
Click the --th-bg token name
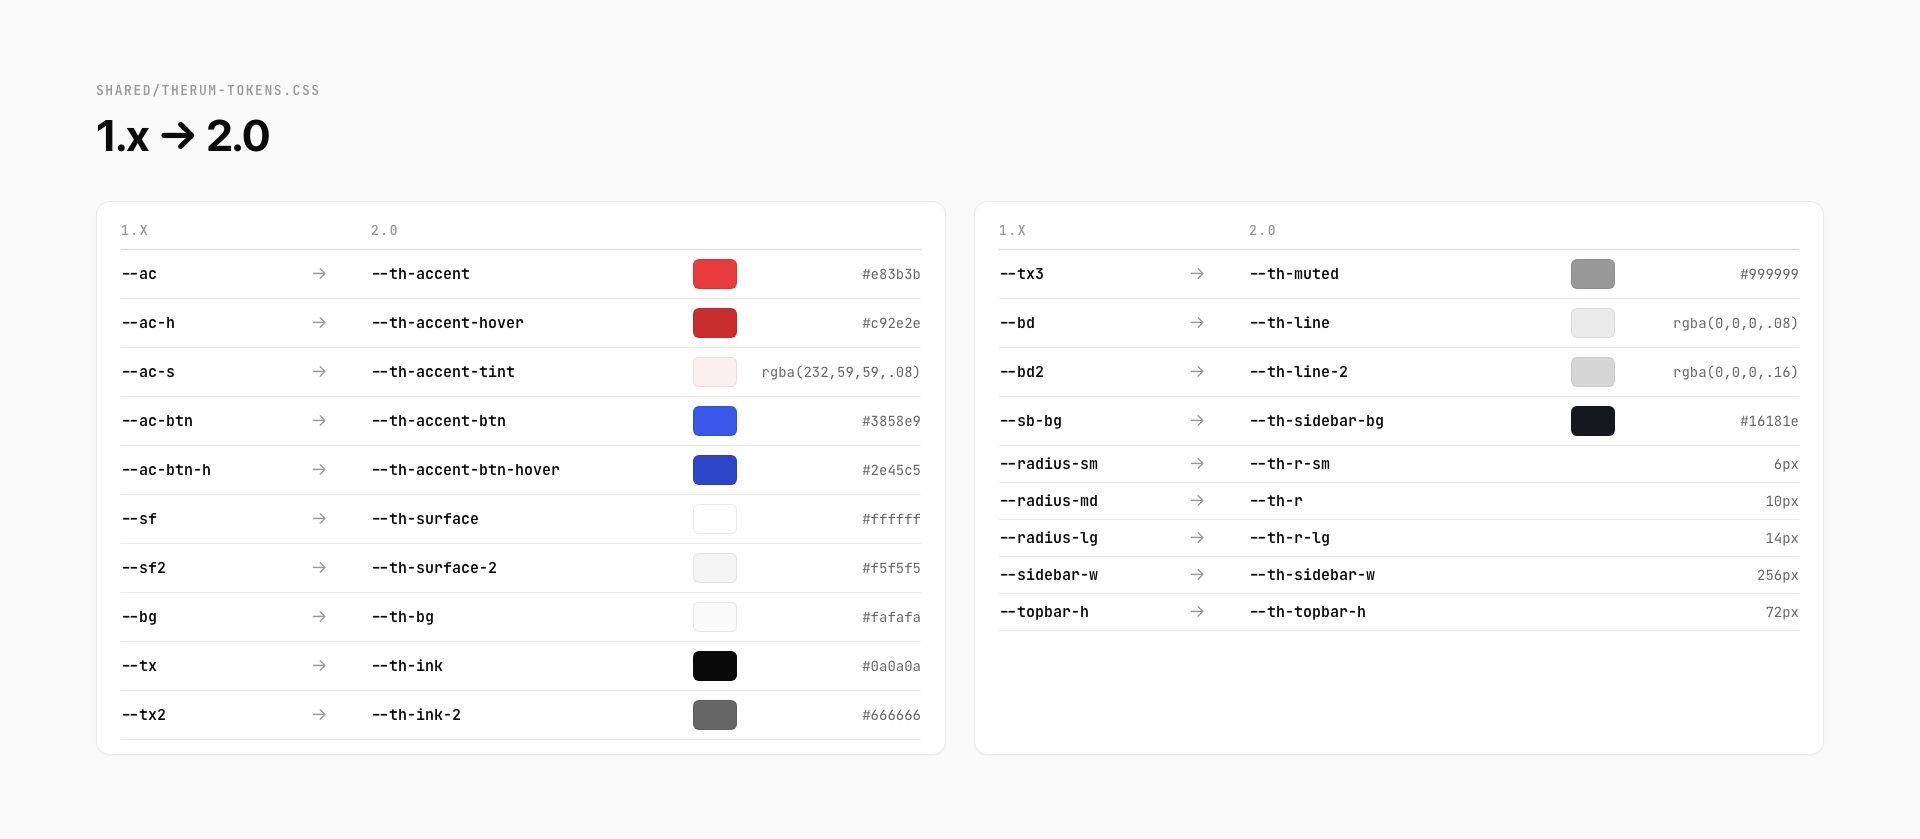[403, 617]
